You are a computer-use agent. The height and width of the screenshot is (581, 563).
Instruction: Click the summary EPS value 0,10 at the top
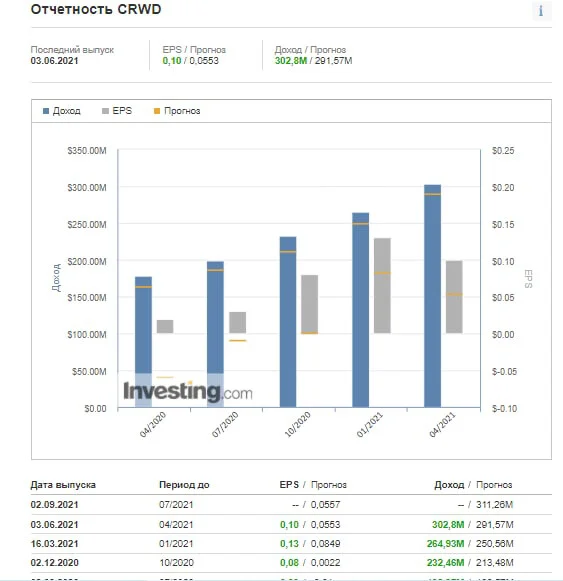click(x=172, y=61)
